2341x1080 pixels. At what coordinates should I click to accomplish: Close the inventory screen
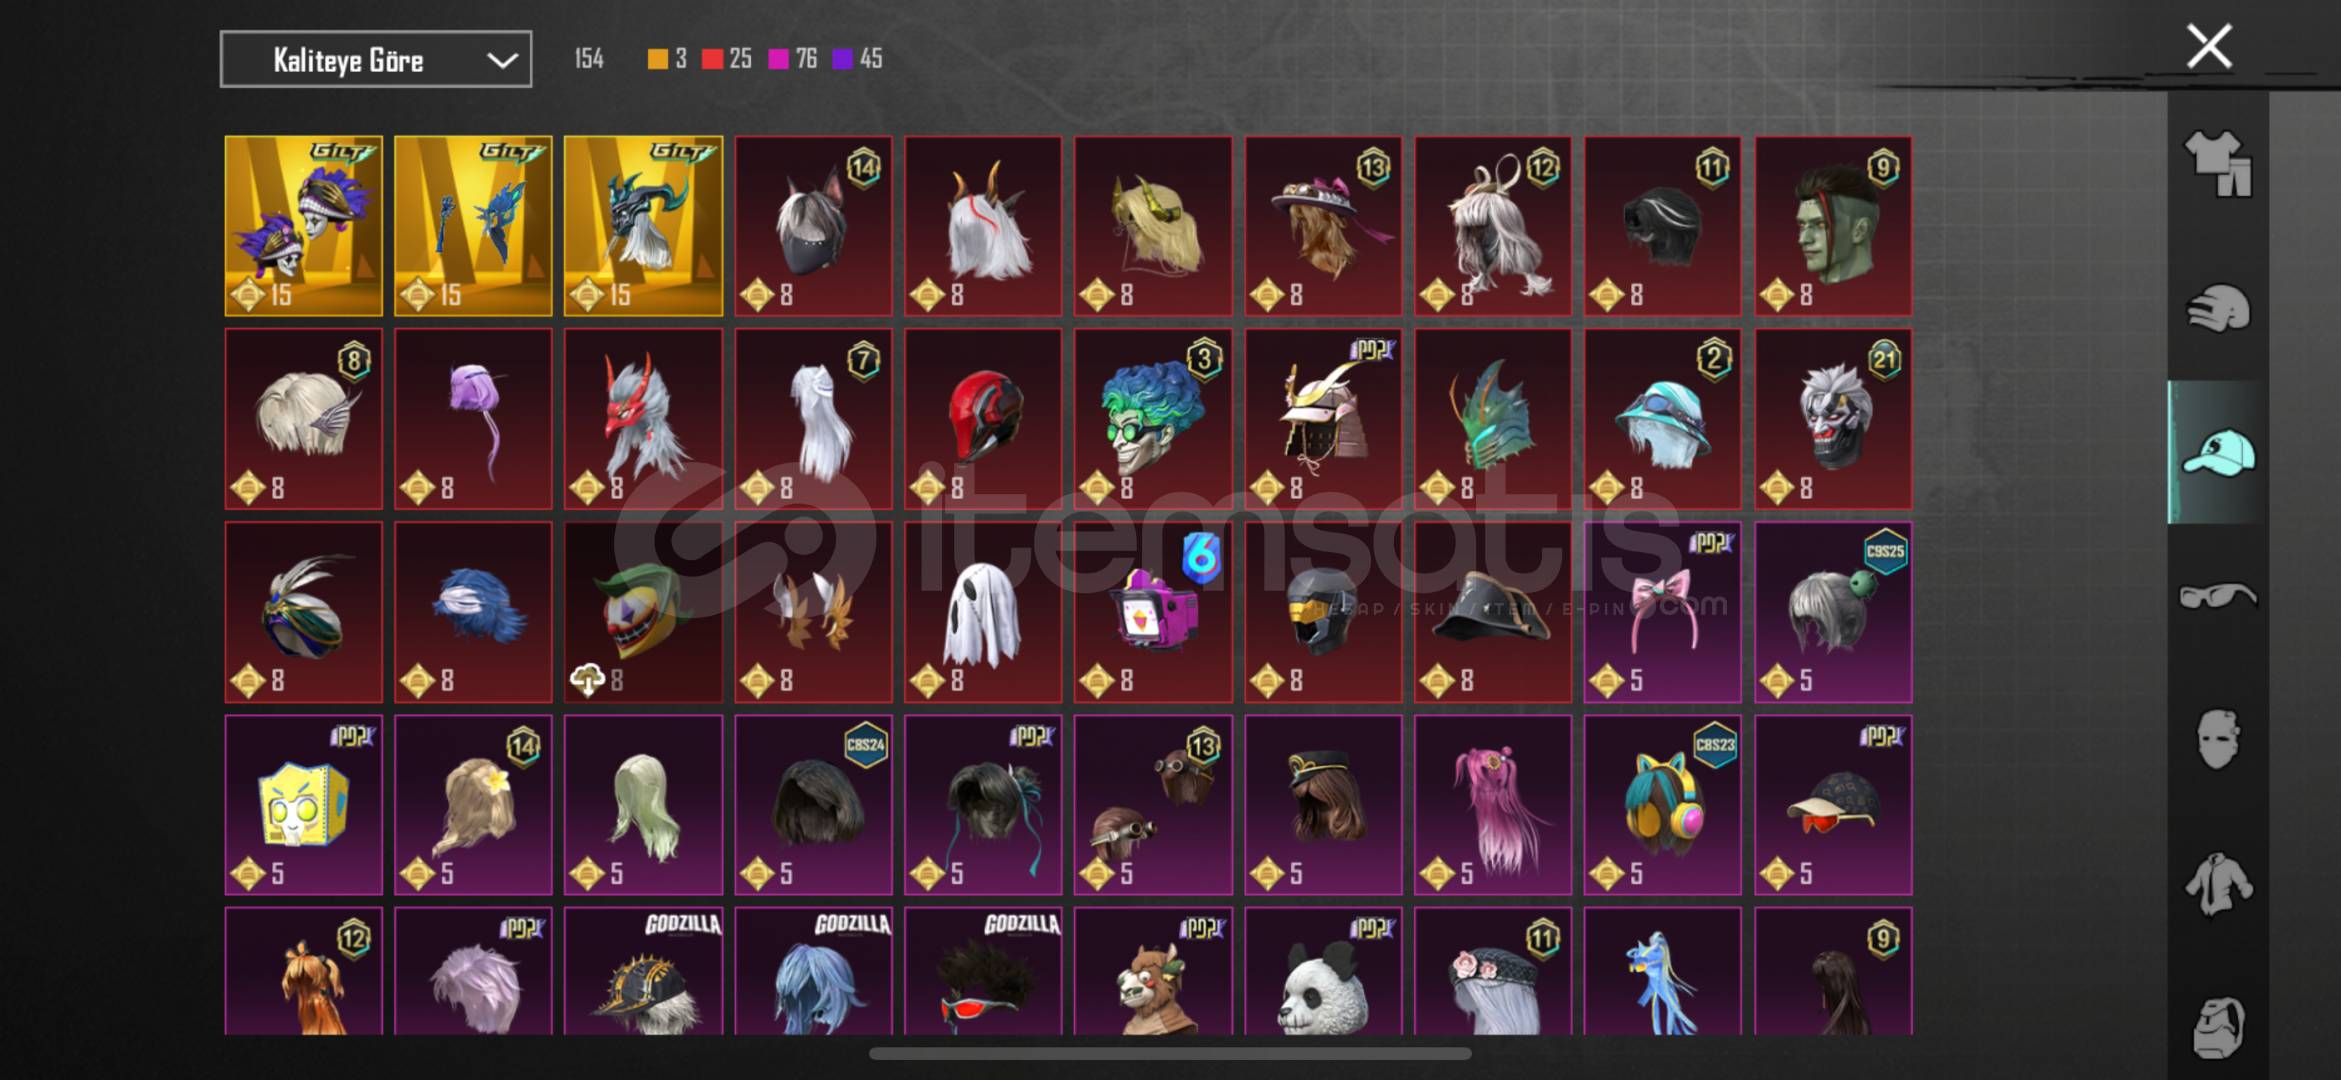pyautogui.click(x=2209, y=46)
